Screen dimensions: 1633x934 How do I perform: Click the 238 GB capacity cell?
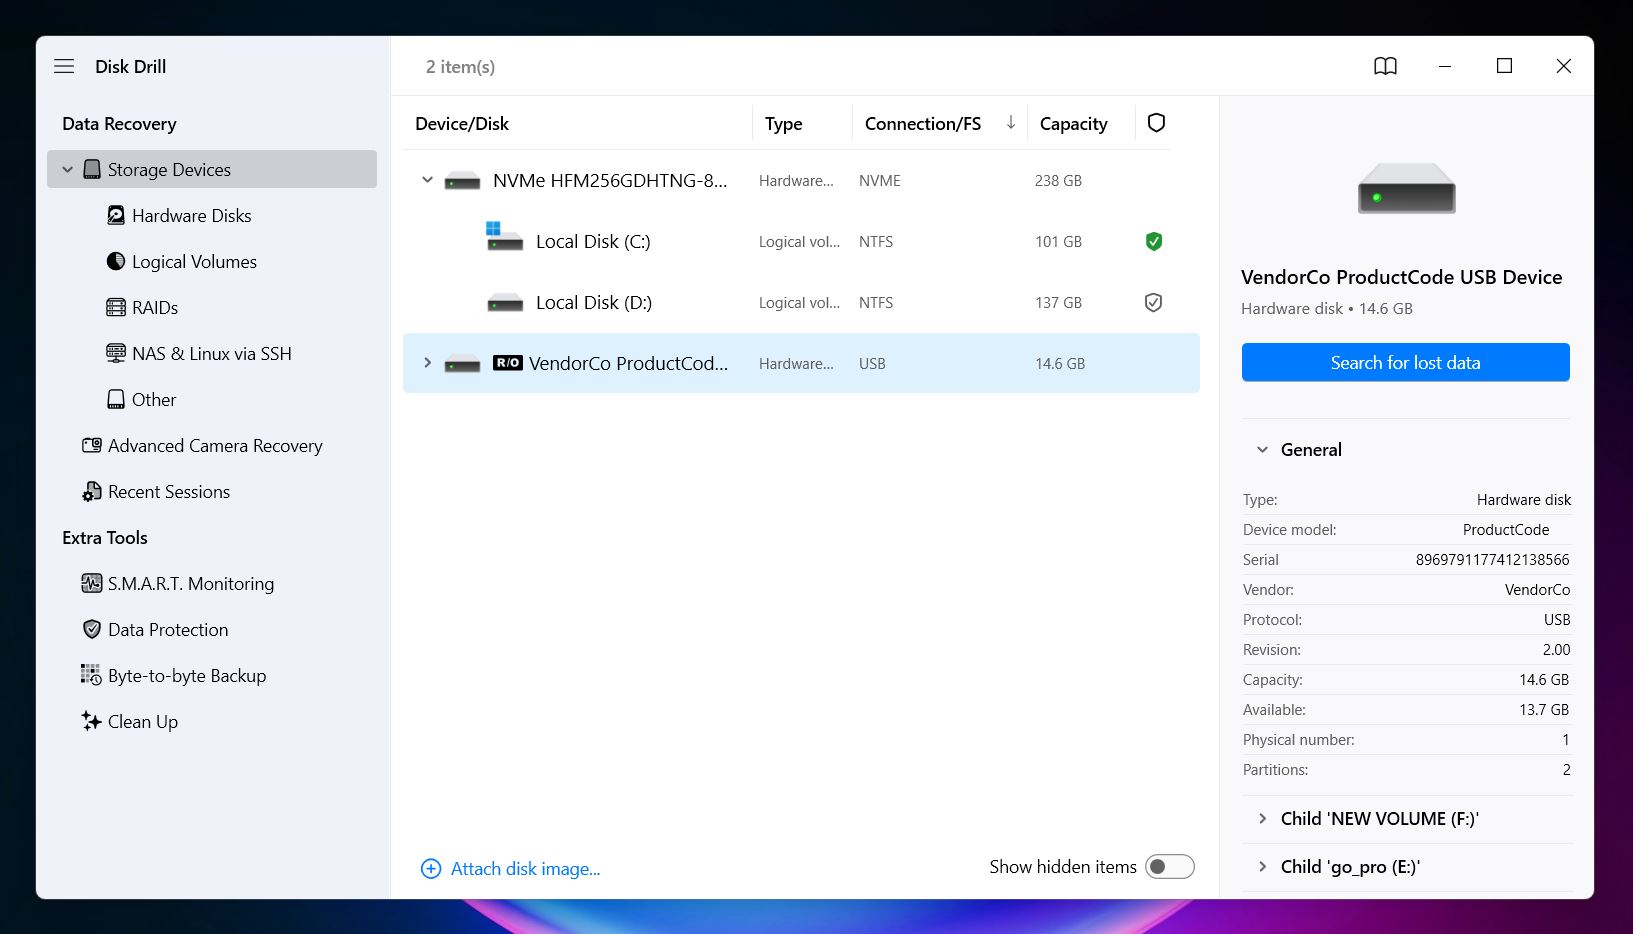(x=1058, y=180)
